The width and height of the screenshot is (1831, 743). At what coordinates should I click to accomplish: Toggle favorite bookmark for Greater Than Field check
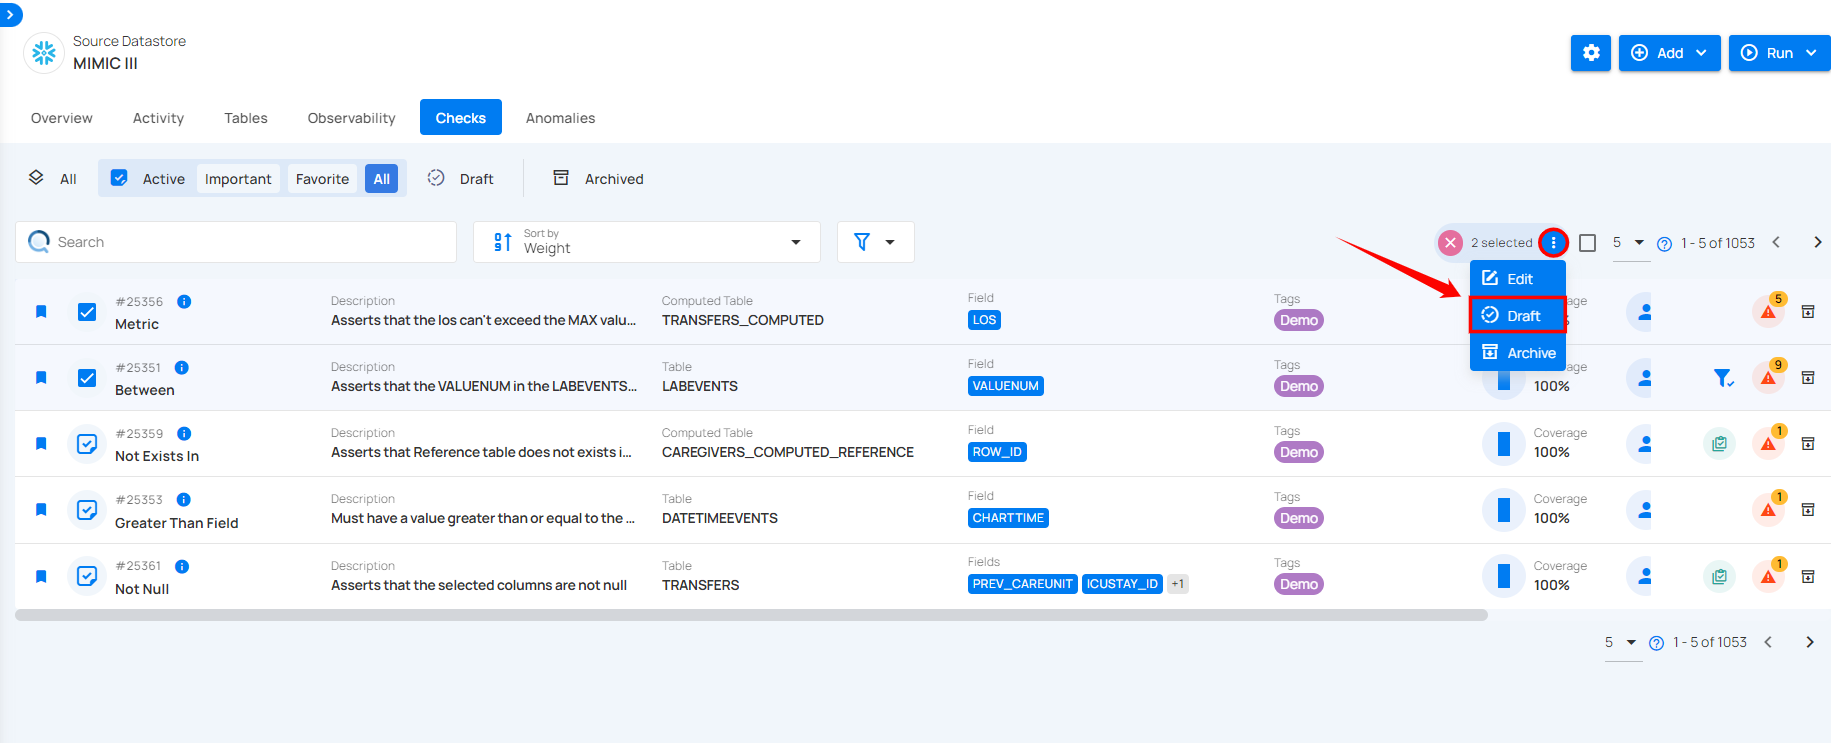click(x=41, y=510)
